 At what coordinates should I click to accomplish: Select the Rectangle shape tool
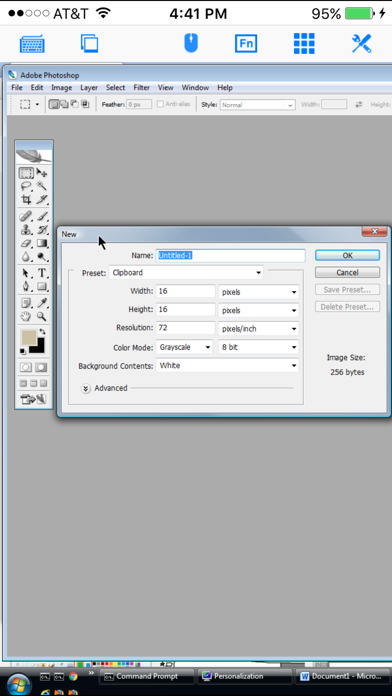tap(42, 286)
